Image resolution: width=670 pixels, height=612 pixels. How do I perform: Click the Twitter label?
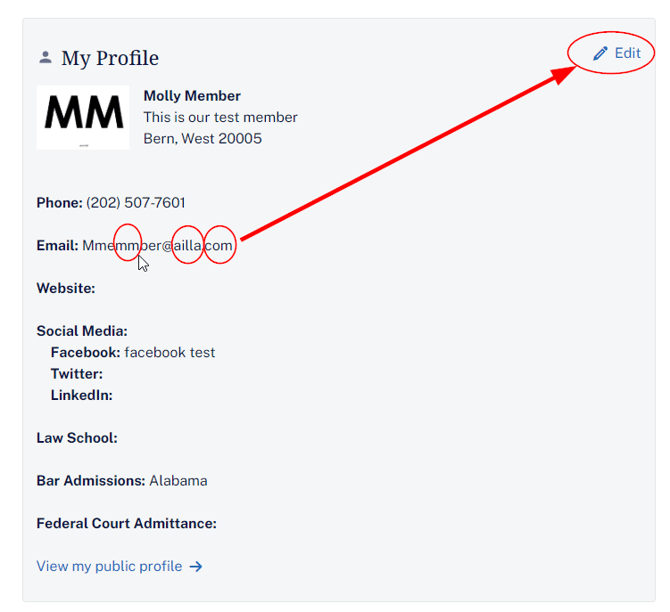click(77, 374)
